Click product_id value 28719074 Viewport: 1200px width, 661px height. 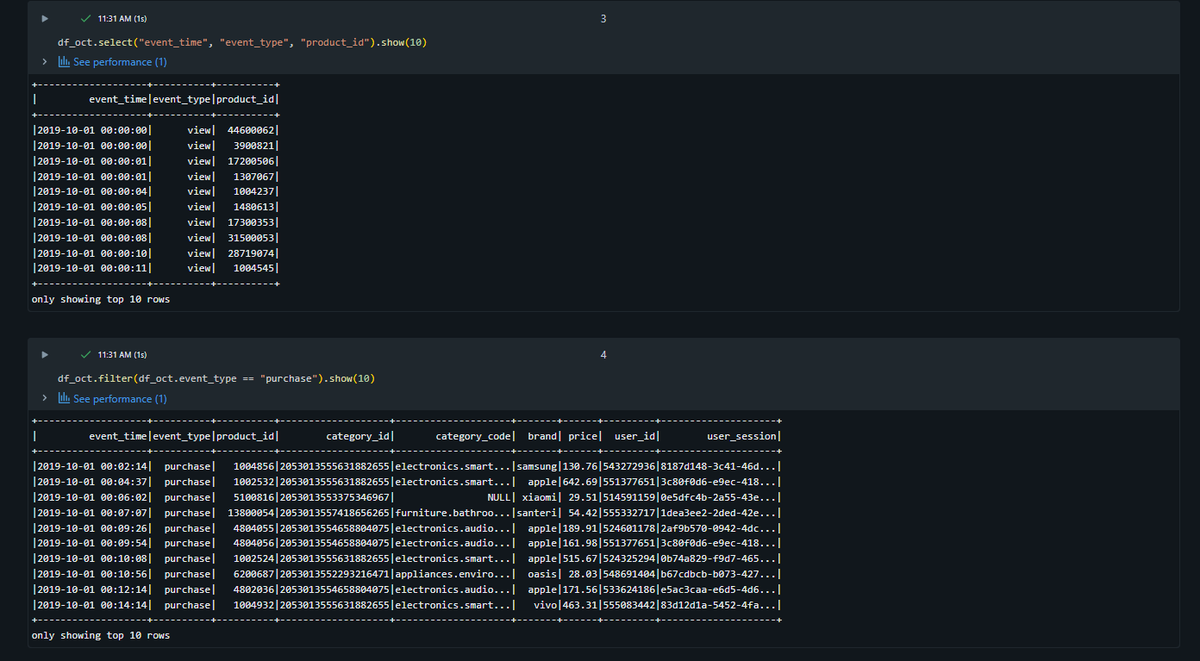click(251, 252)
